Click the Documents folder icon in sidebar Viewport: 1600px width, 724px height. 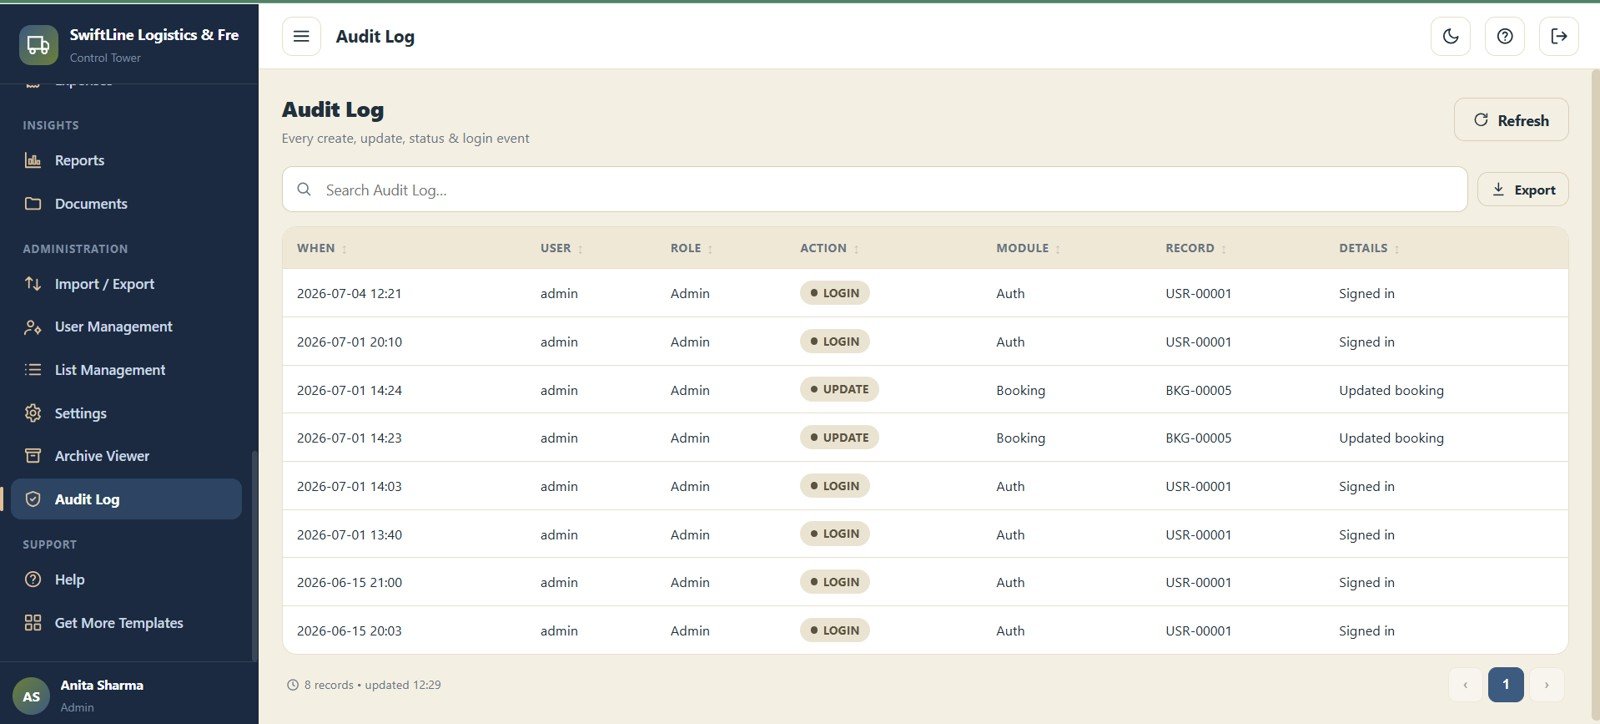click(x=33, y=203)
